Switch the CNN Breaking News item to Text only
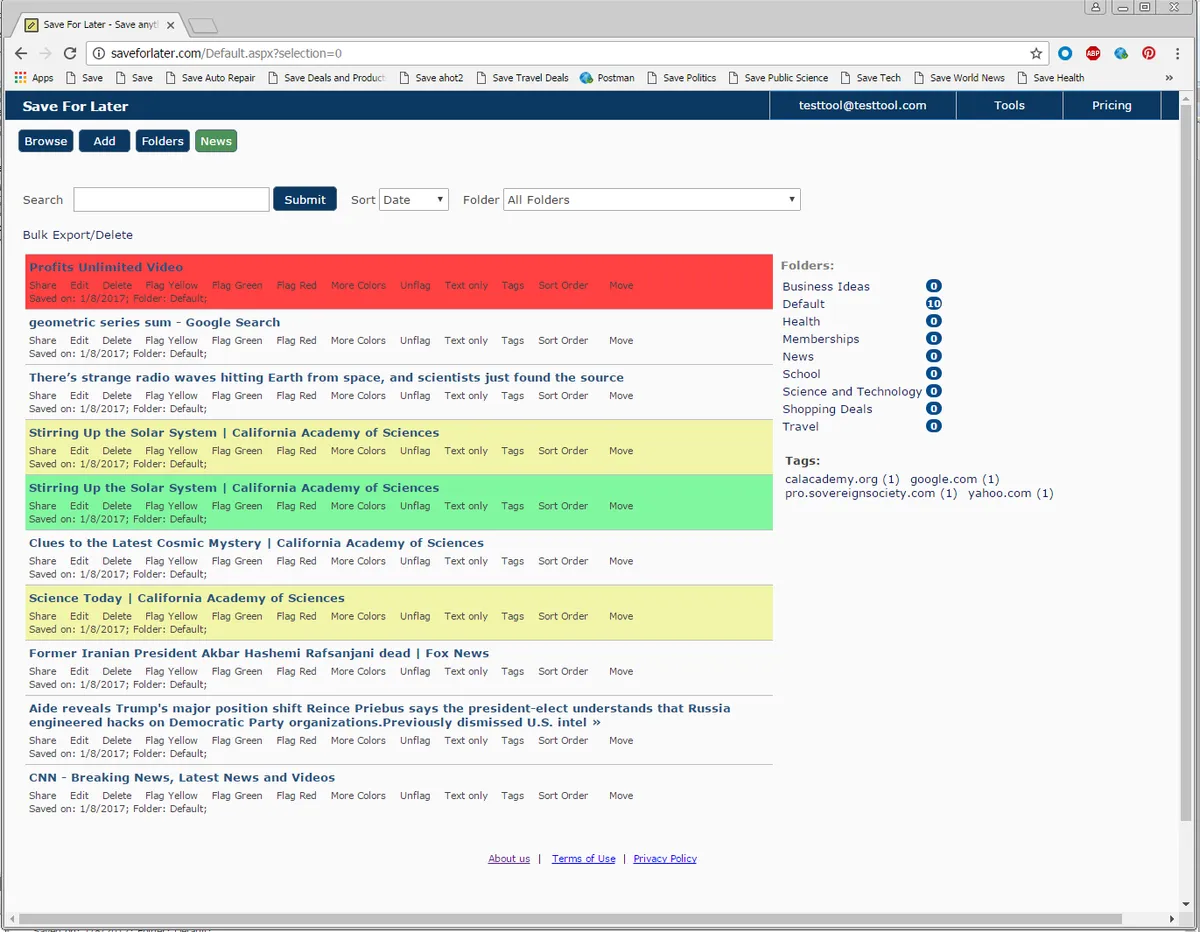Screen dimensions: 1200x932 tap(465, 795)
